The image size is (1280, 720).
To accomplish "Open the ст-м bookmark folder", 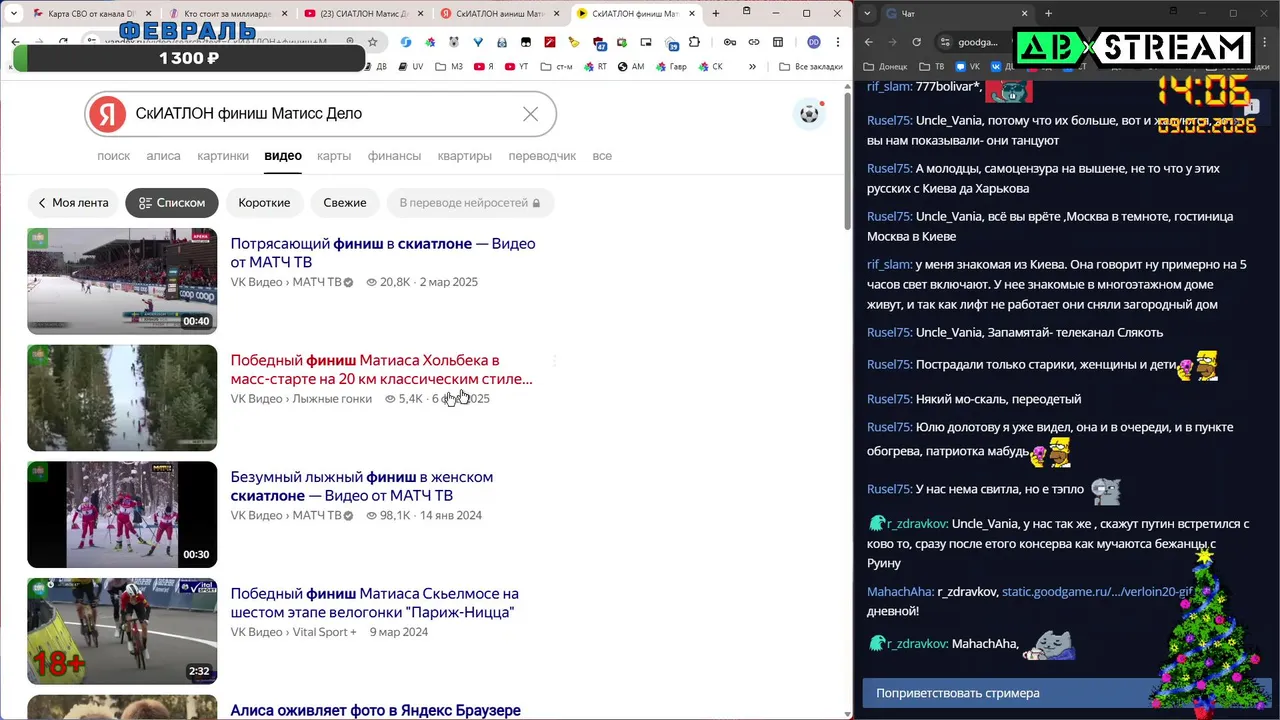I will (557, 66).
